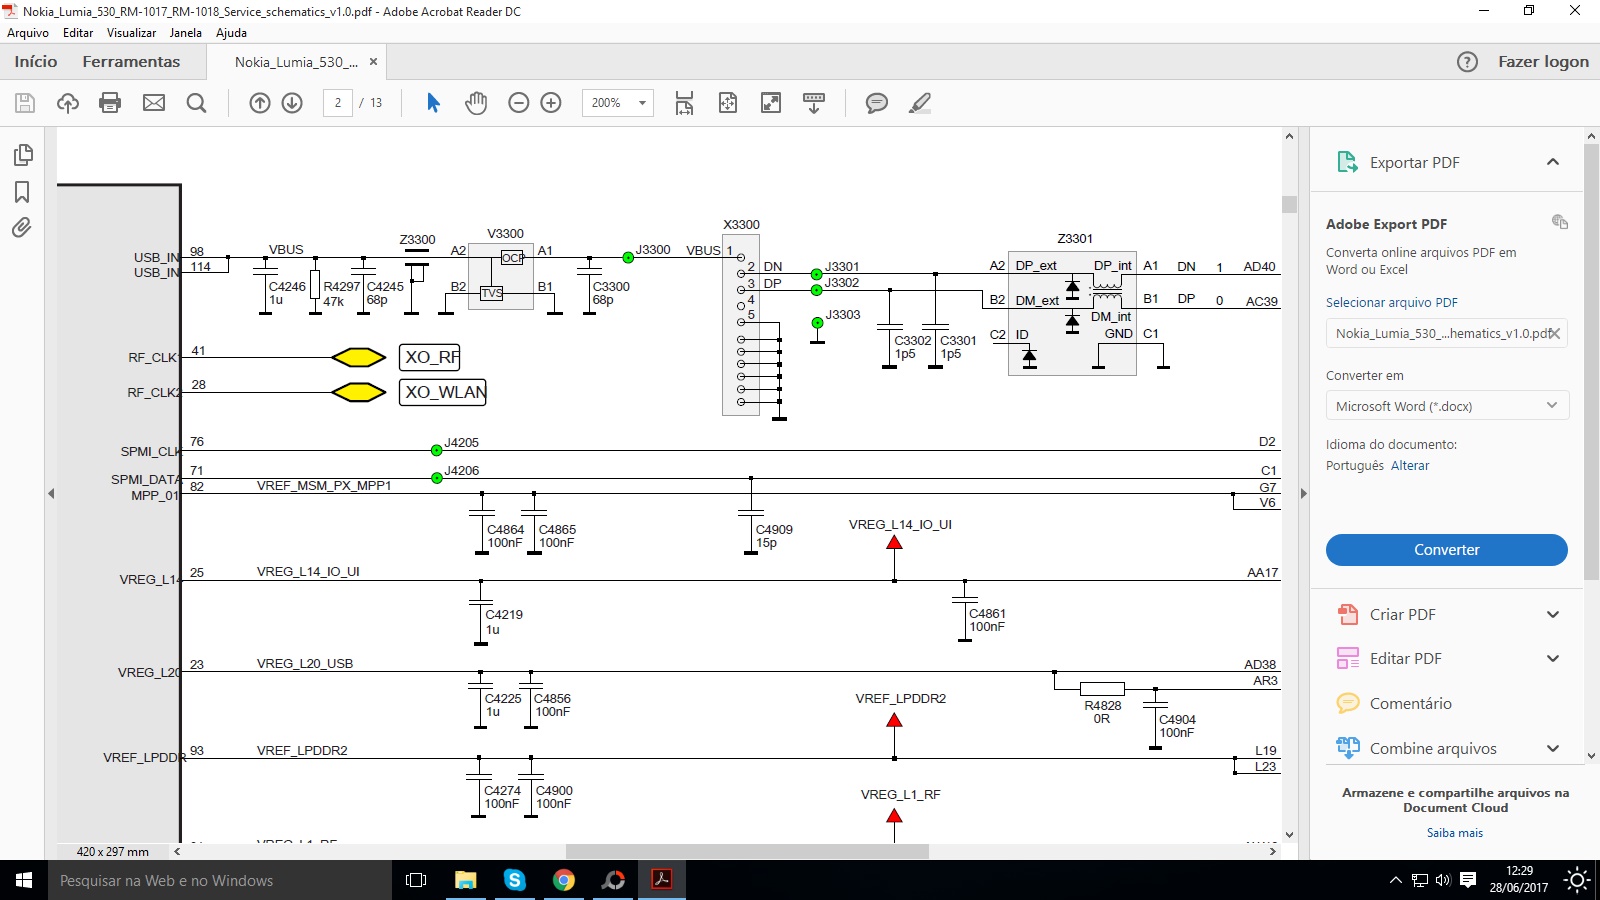
Task: Open the Ajuda menu
Action: 231,33
